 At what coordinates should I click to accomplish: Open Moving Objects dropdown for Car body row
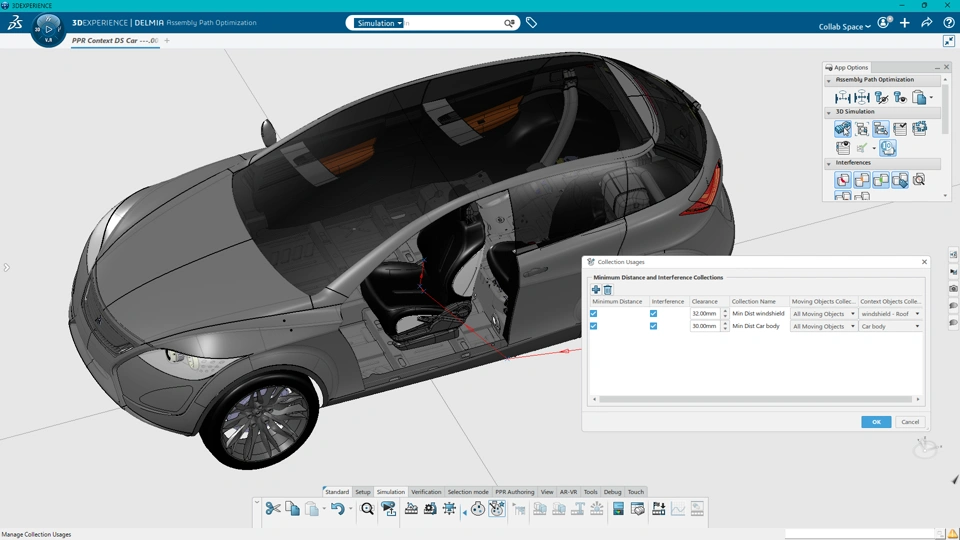click(x=852, y=326)
